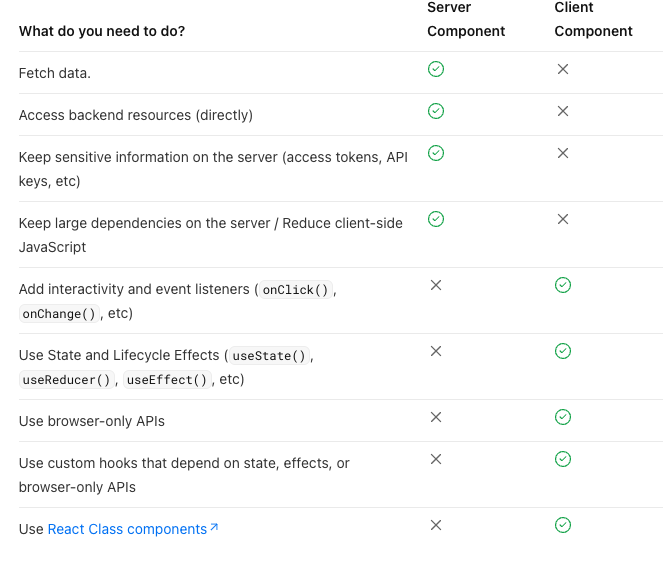Click the external-link arrow after React Class components

[x=214, y=528]
